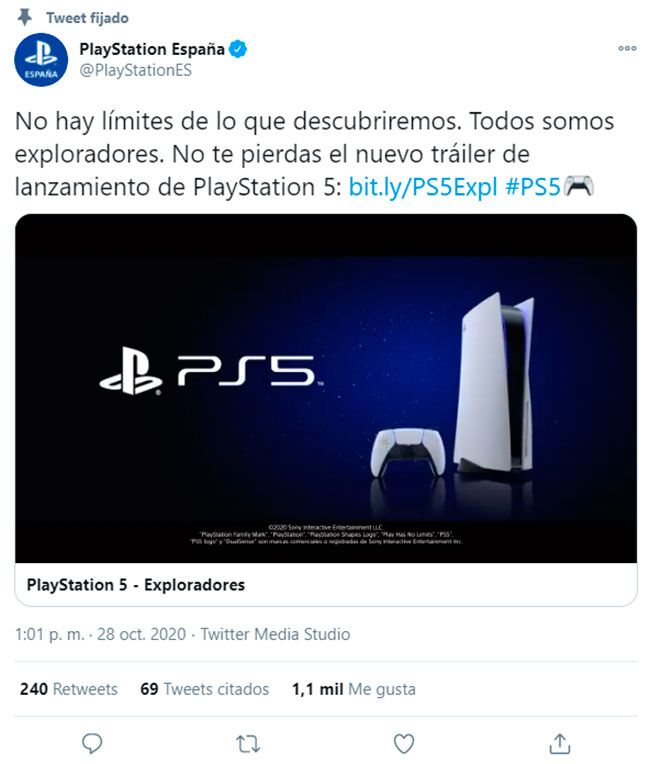The width and height of the screenshot is (650, 764).
Task: Open the #PS5 hashtag
Action: (x=533, y=187)
